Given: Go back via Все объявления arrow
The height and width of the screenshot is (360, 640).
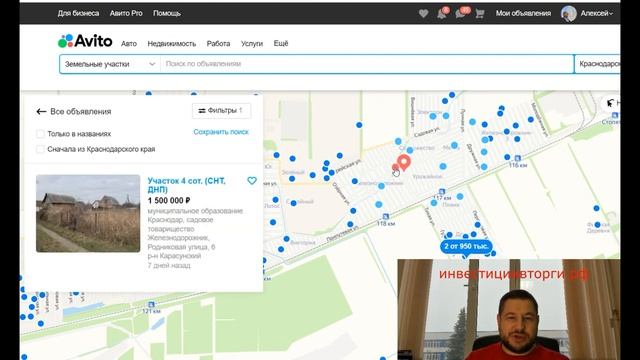Looking at the screenshot, I should [41, 111].
